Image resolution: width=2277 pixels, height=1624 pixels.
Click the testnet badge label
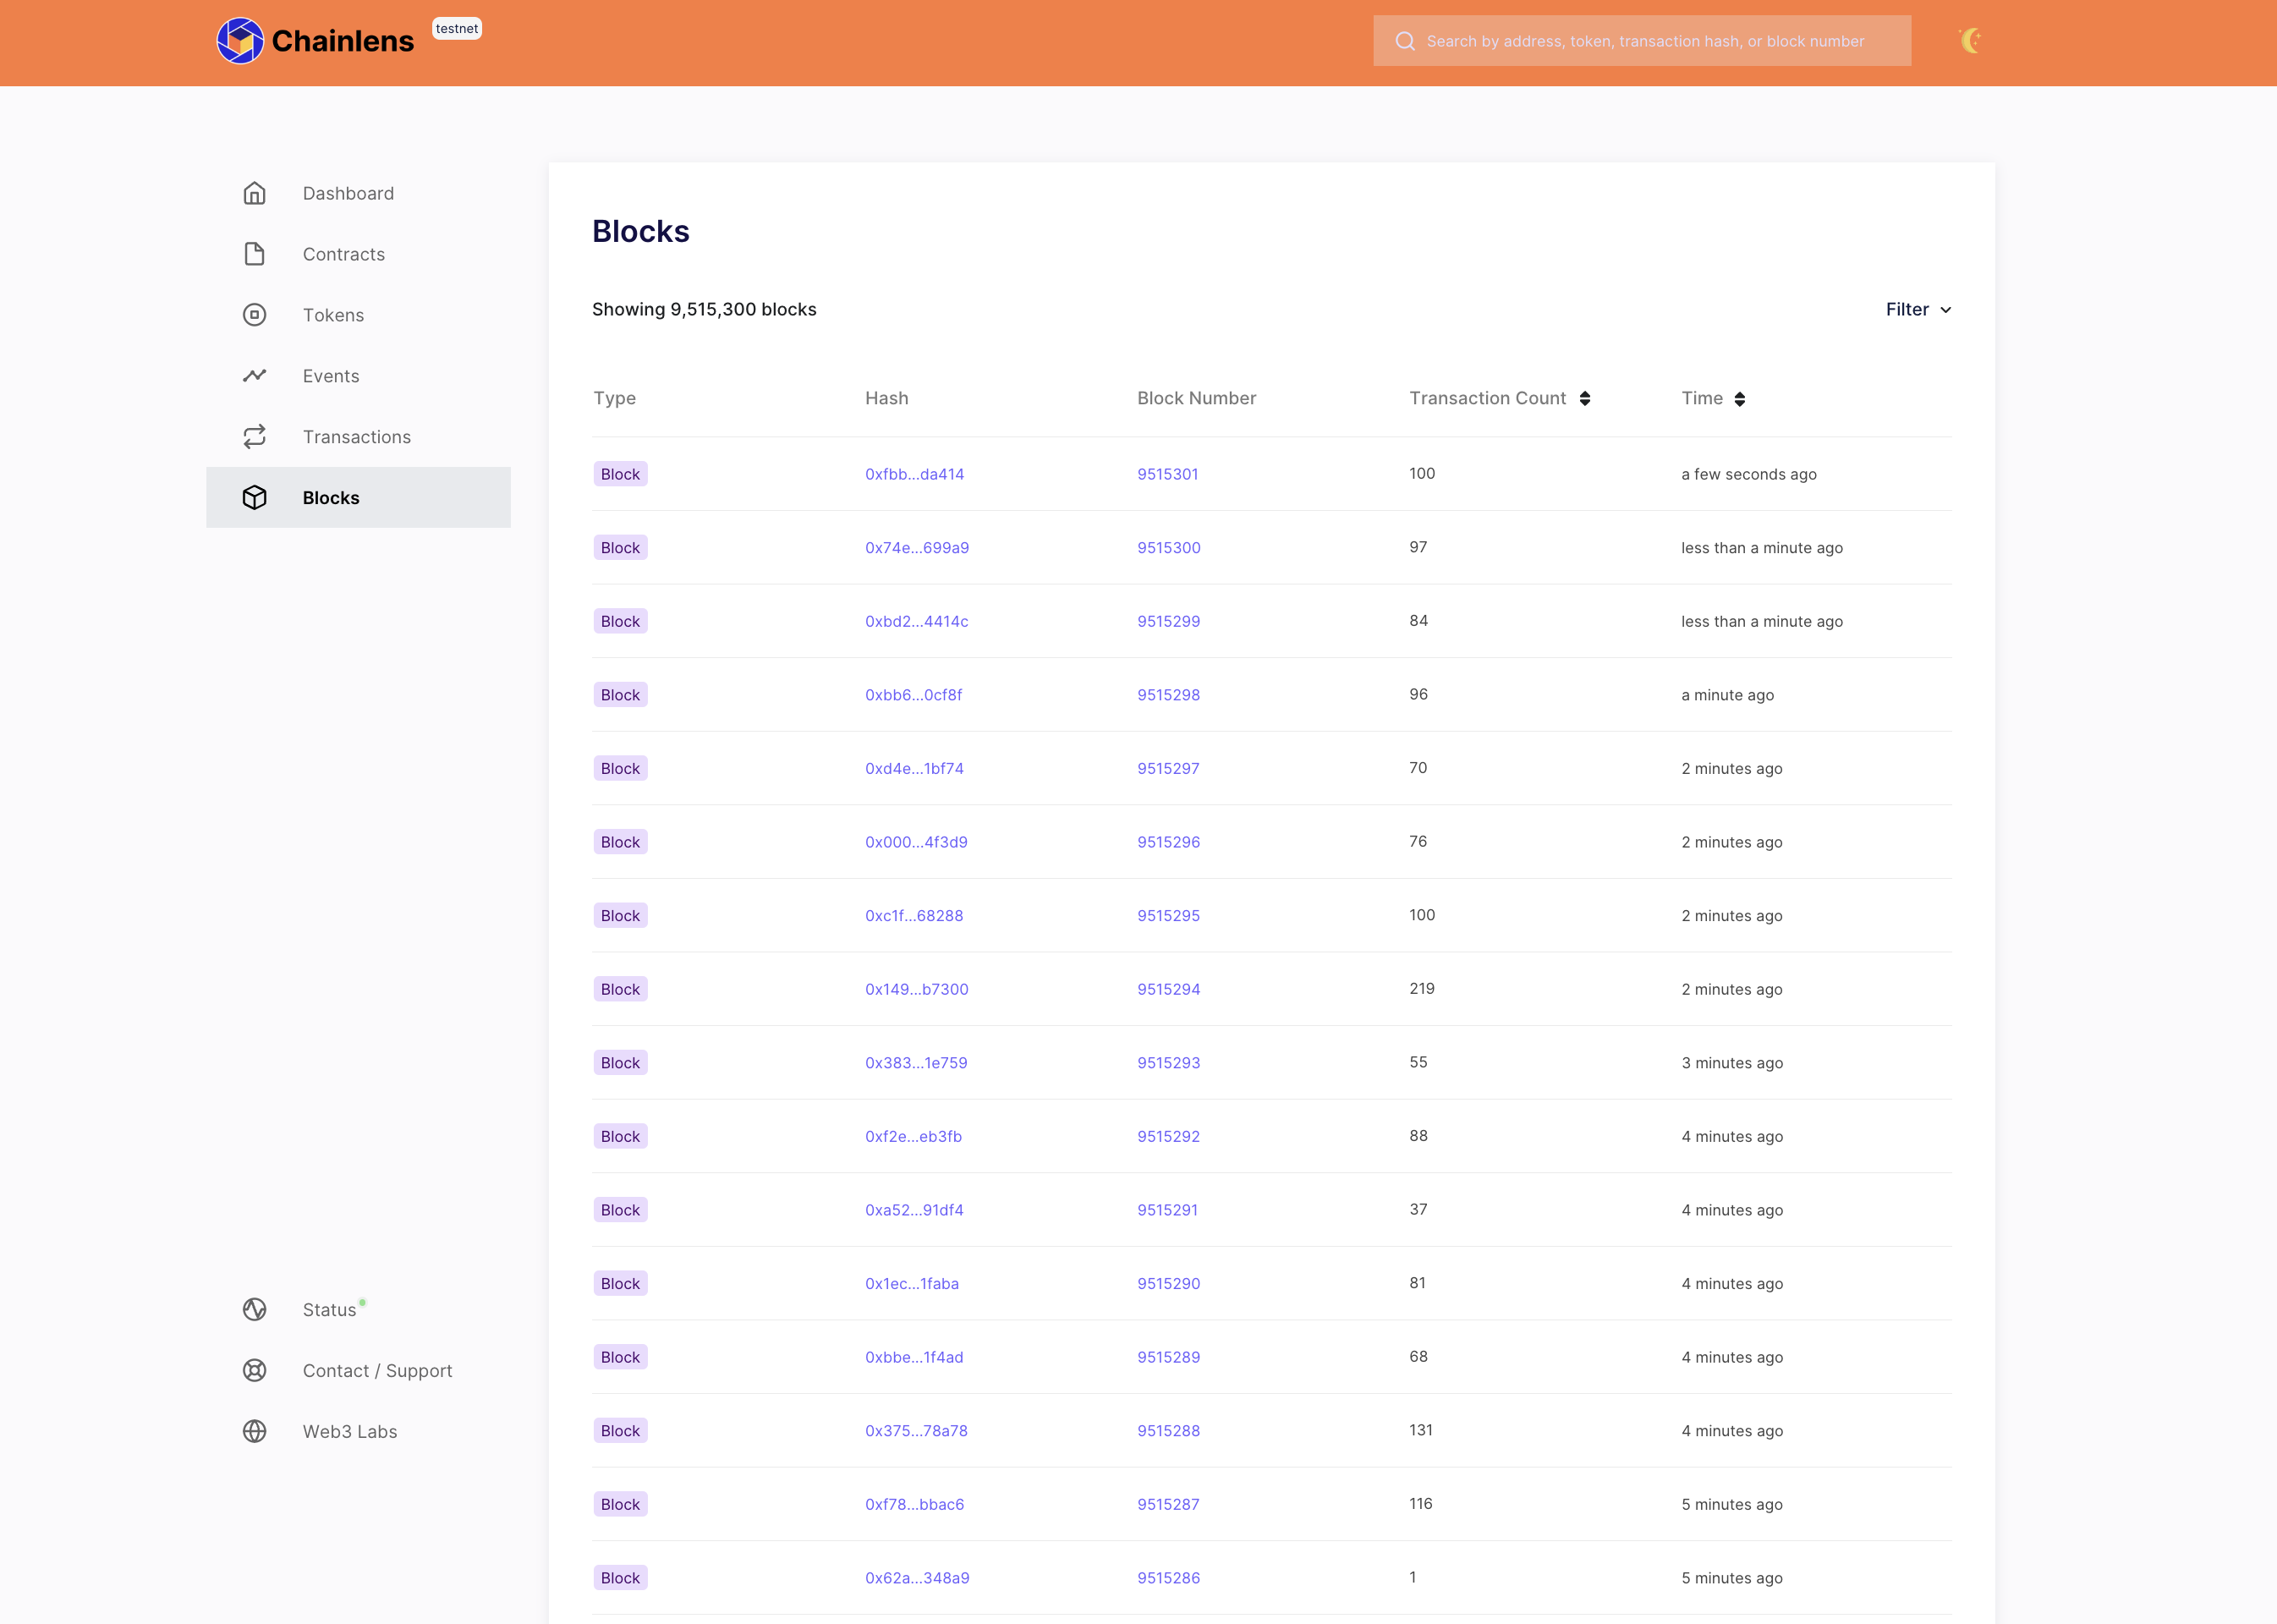[x=457, y=29]
